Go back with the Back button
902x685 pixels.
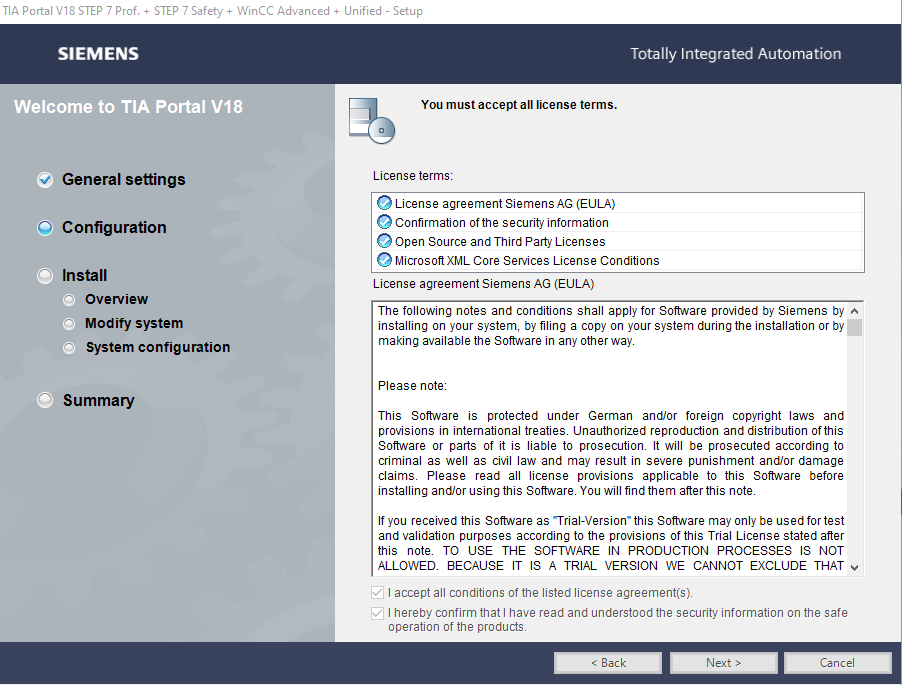pos(607,663)
